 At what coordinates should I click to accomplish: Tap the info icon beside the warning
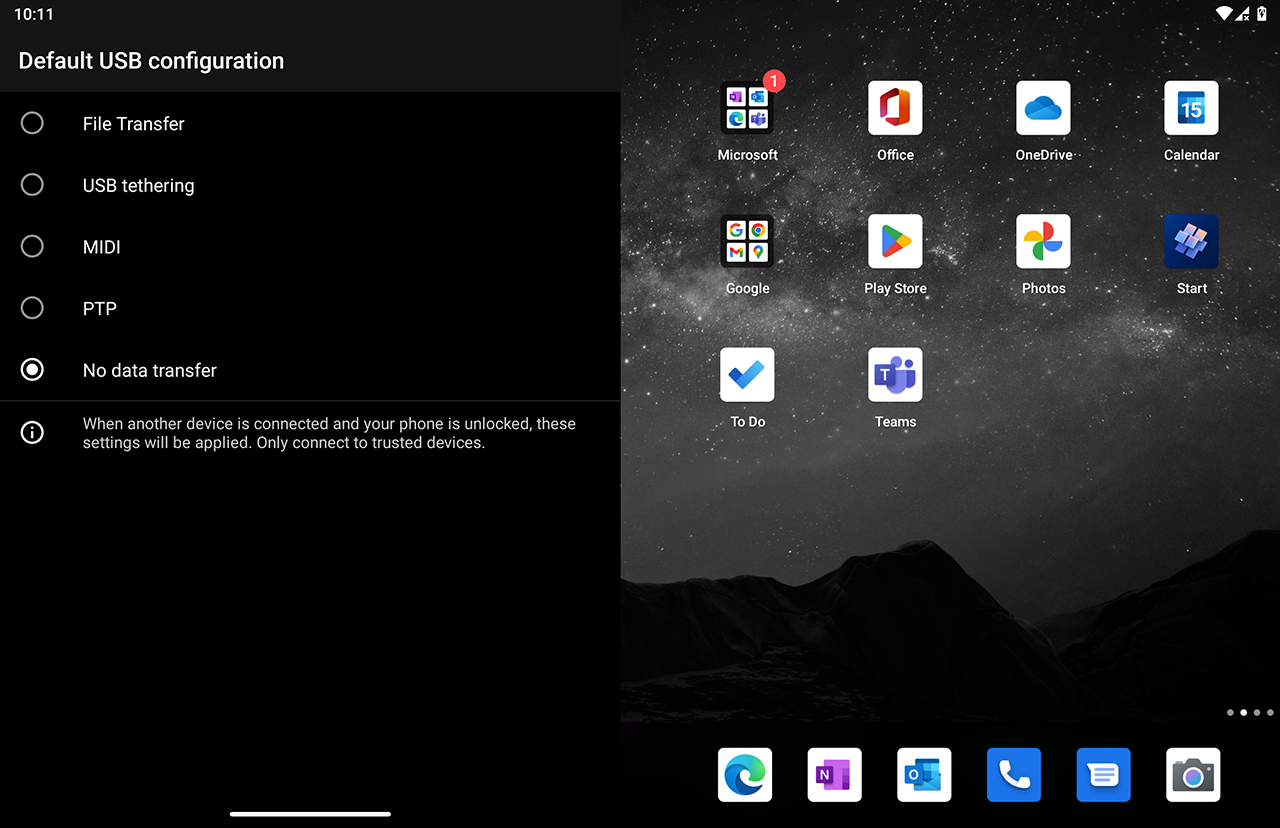[x=32, y=432]
